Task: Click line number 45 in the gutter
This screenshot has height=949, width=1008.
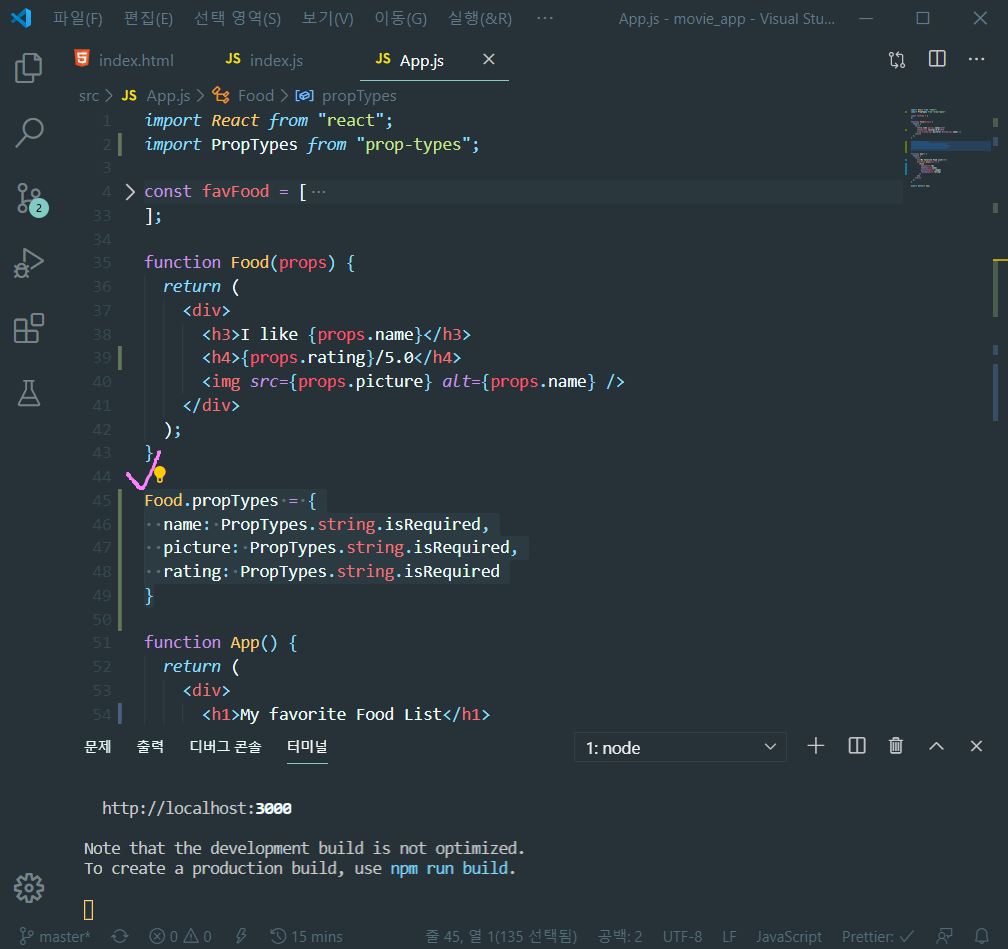Action: [x=102, y=501]
